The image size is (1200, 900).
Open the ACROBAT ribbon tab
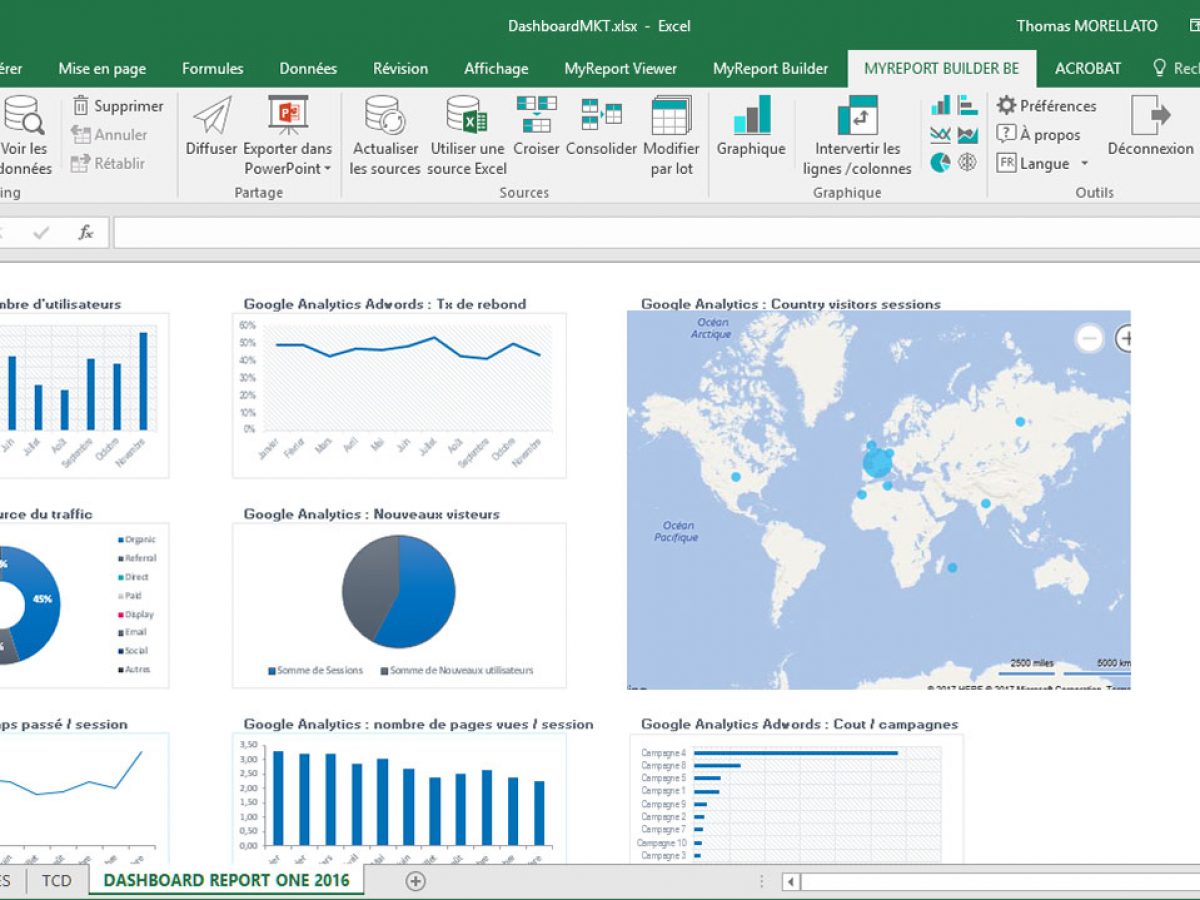click(1088, 69)
